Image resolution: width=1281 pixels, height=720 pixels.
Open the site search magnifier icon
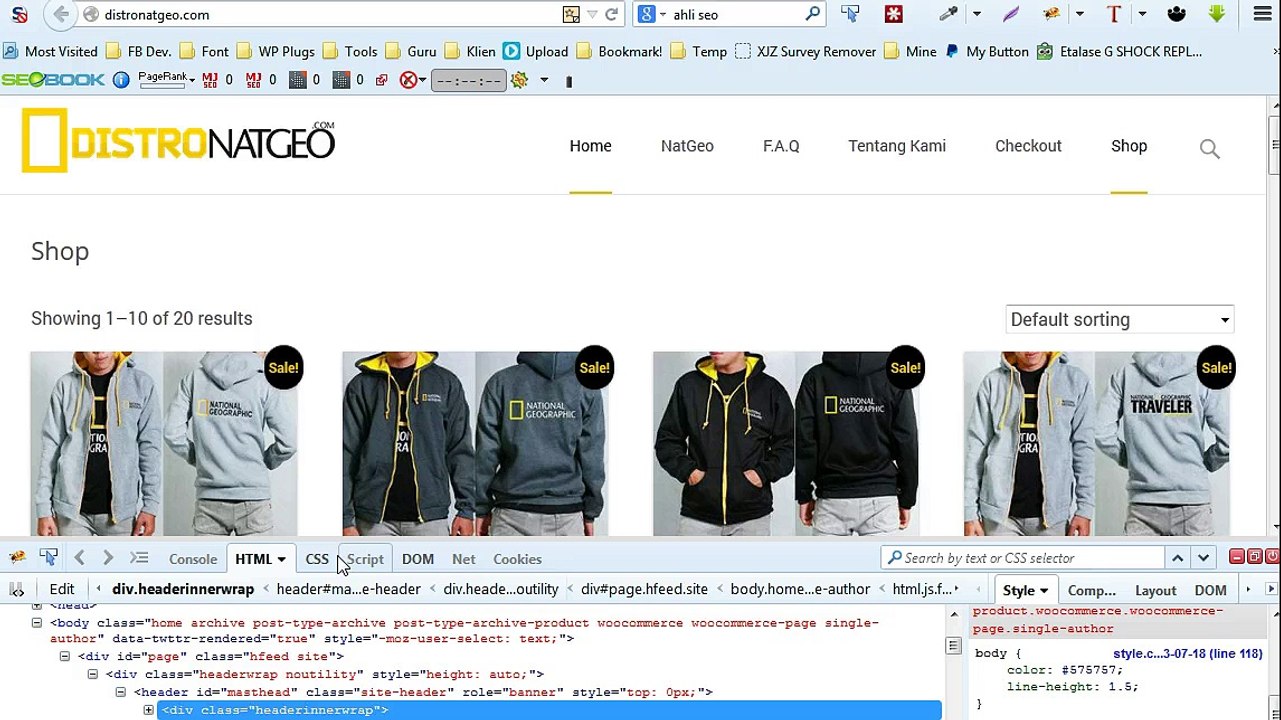1209,149
